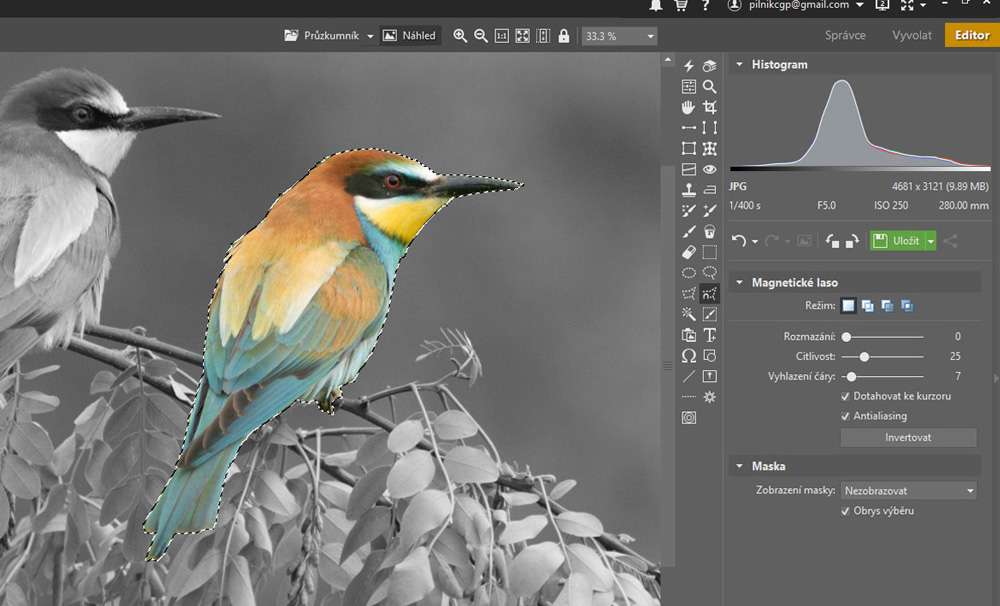The width and height of the screenshot is (1000, 606).
Task: Pick the Clone Stamp tool
Action: click(x=689, y=190)
